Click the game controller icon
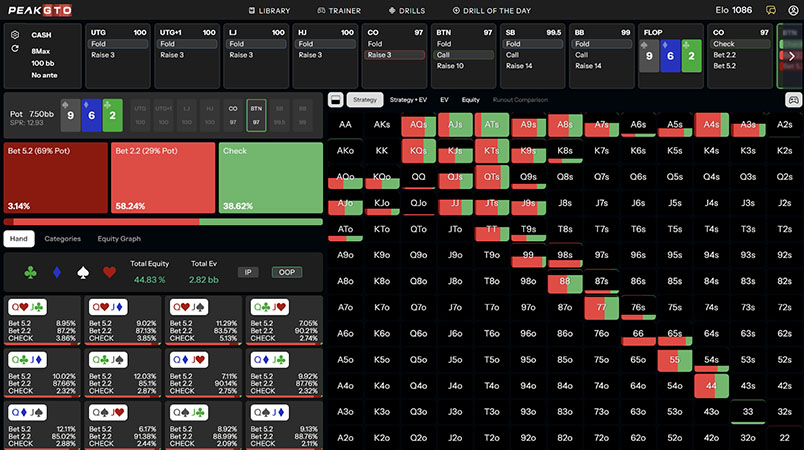The height and width of the screenshot is (450, 804). pyautogui.click(x=793, y=100)
